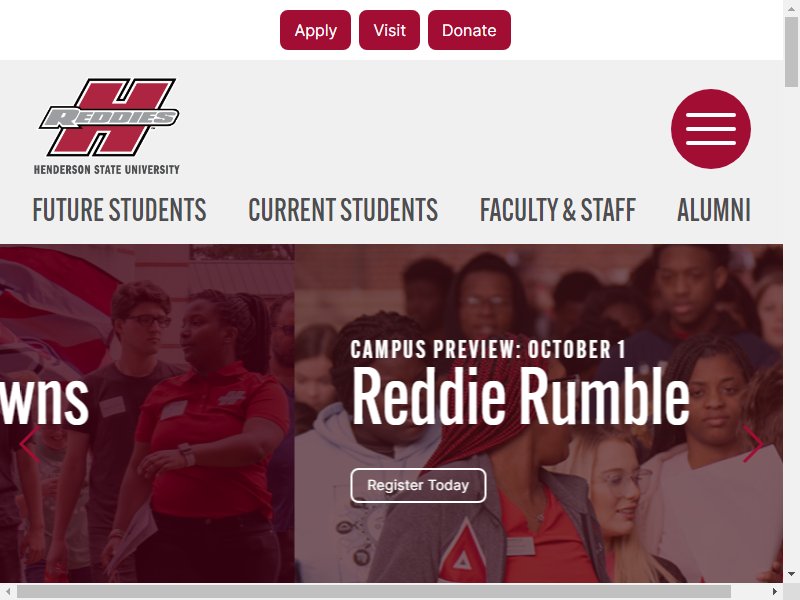800x600 pixels.
Task: Go to the previous slide arrow
Action: coord(29,445)
